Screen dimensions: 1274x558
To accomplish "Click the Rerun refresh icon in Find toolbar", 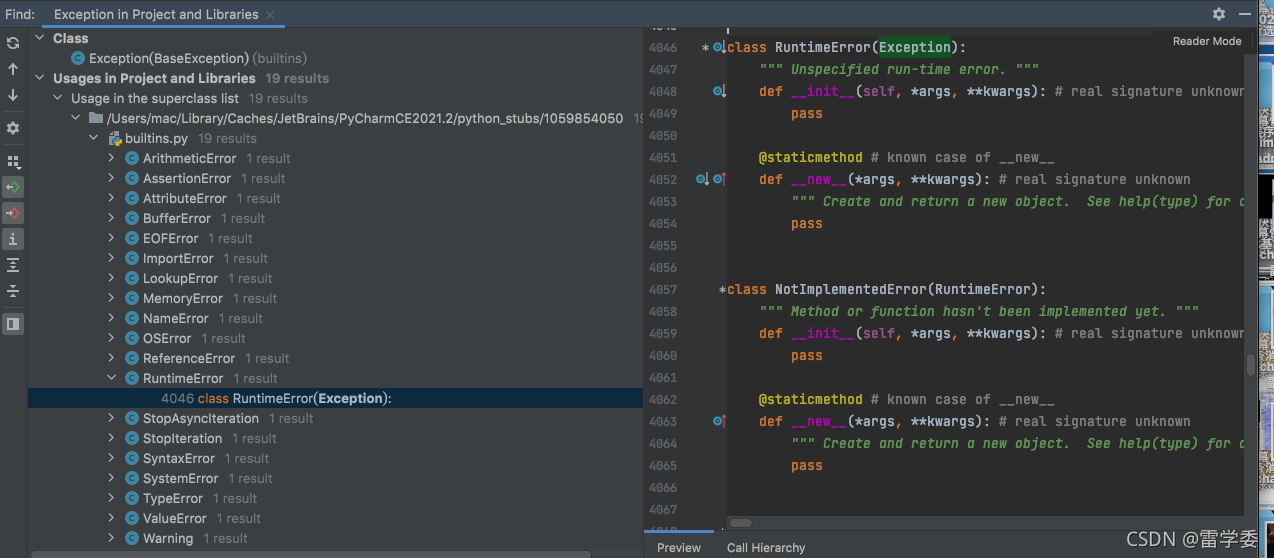I will click(13, 43).
